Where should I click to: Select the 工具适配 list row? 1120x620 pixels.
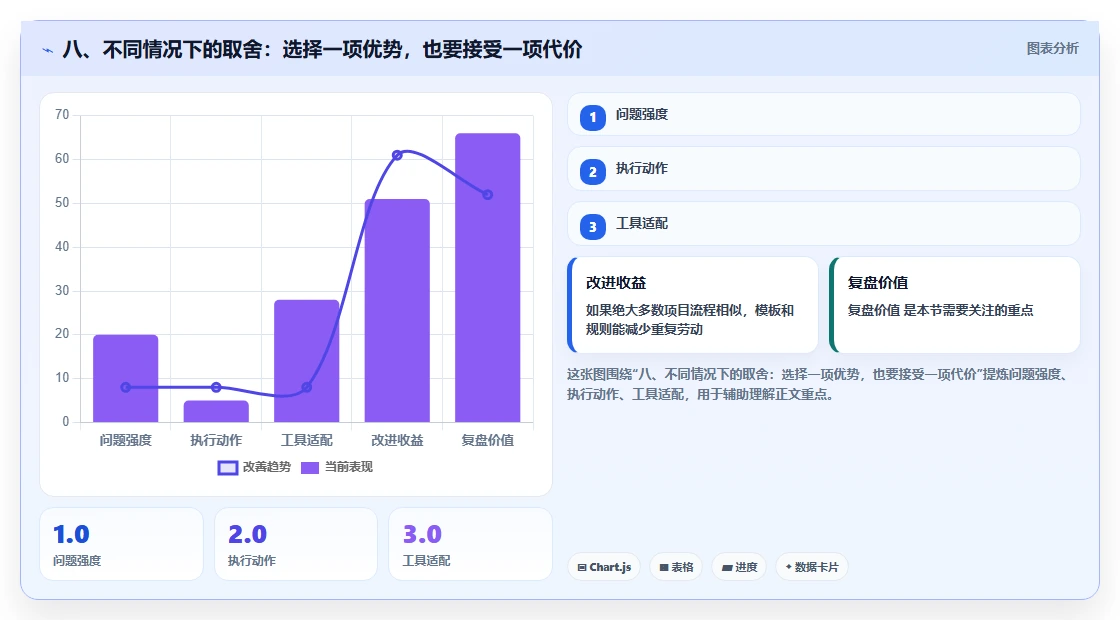[824, 224]
